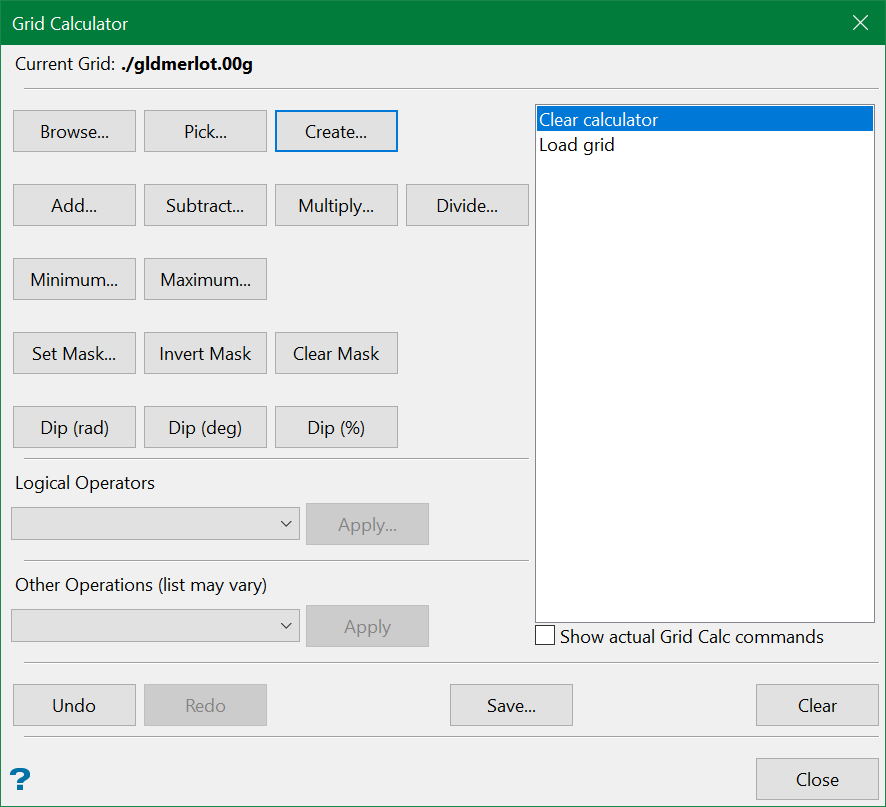Enable Show actual Grid Calc commands checkbox

click(x=546, y=636)
